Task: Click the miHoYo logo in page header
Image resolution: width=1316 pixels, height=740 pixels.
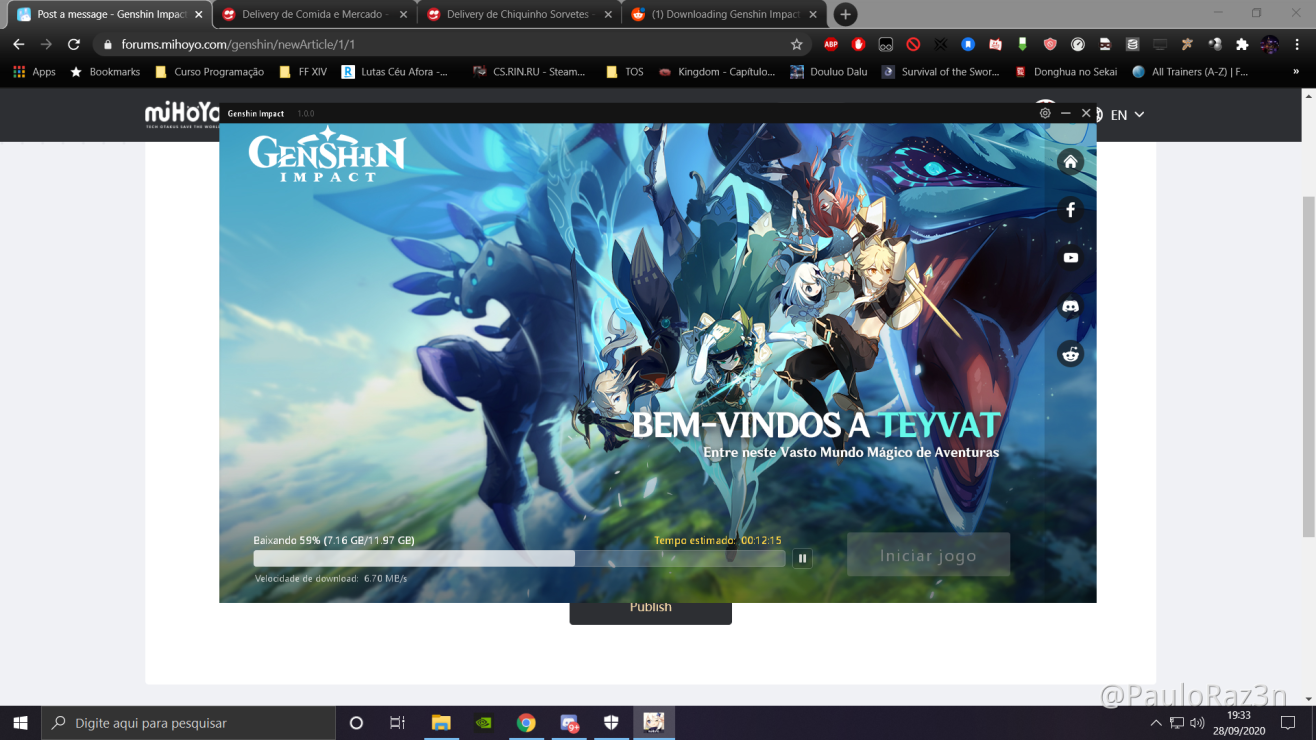Action: [182, 114]
